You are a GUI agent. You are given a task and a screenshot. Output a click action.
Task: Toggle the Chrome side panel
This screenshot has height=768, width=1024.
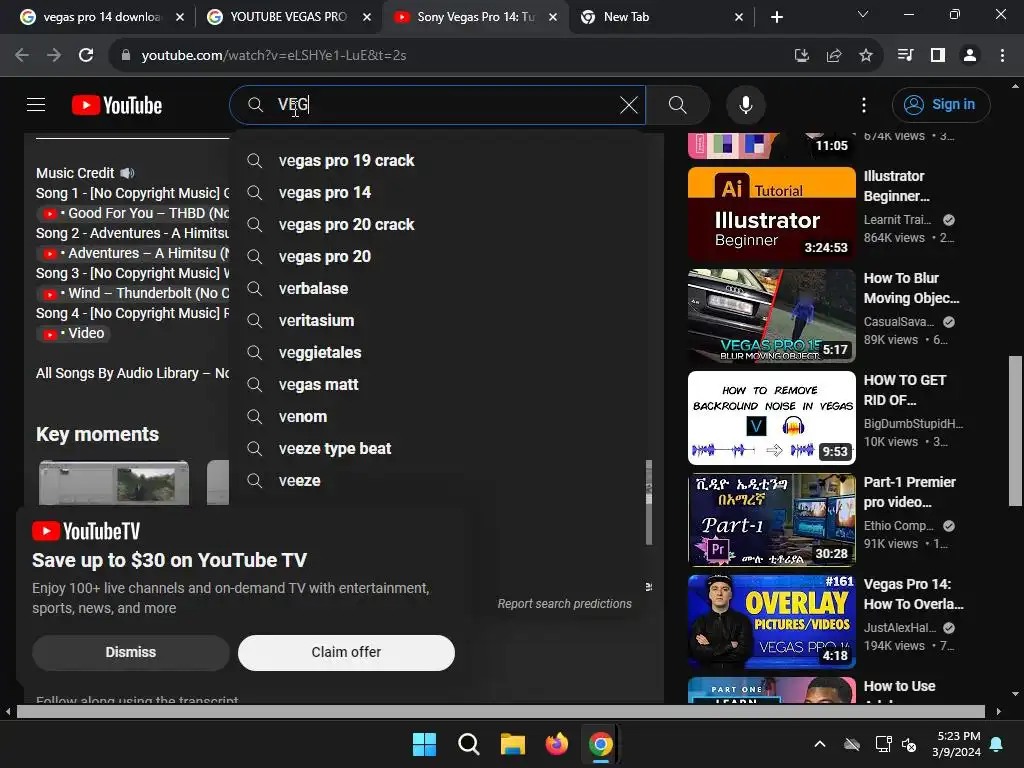point(938,56)
